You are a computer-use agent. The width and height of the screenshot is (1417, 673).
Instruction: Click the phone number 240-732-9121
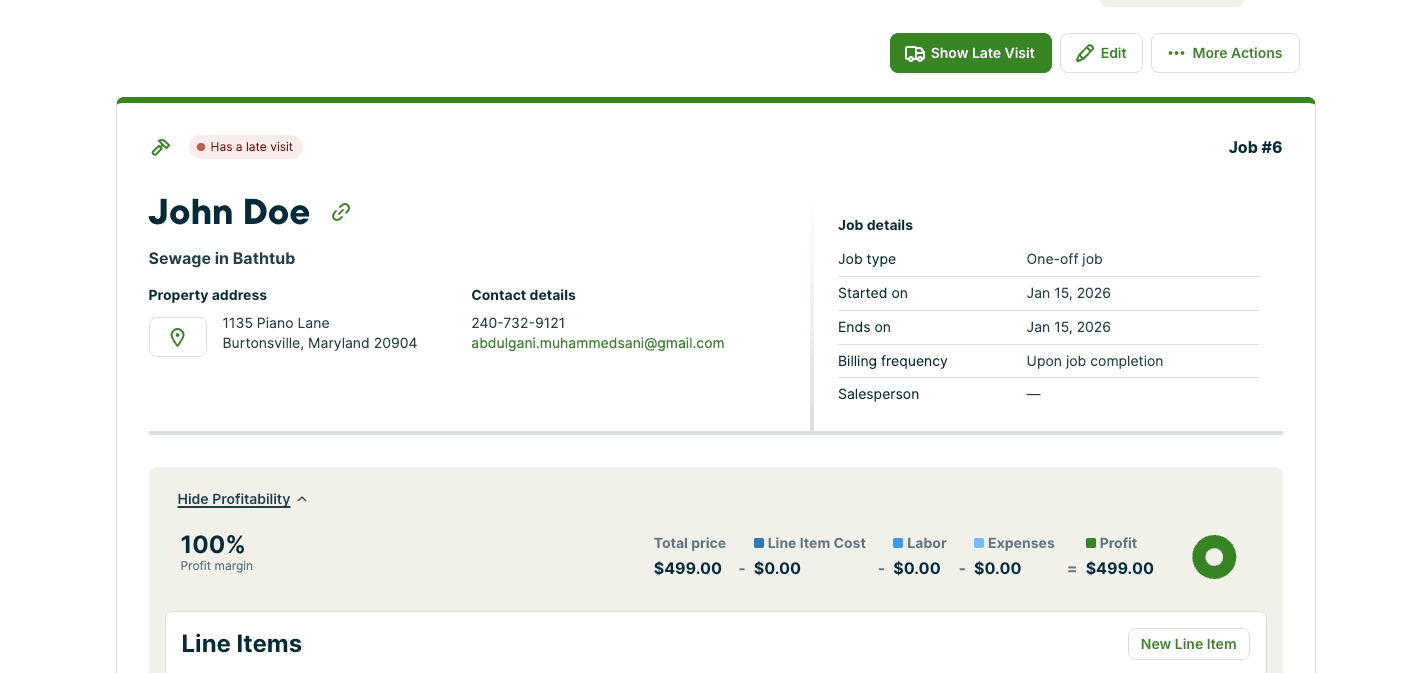click(518, 322)
